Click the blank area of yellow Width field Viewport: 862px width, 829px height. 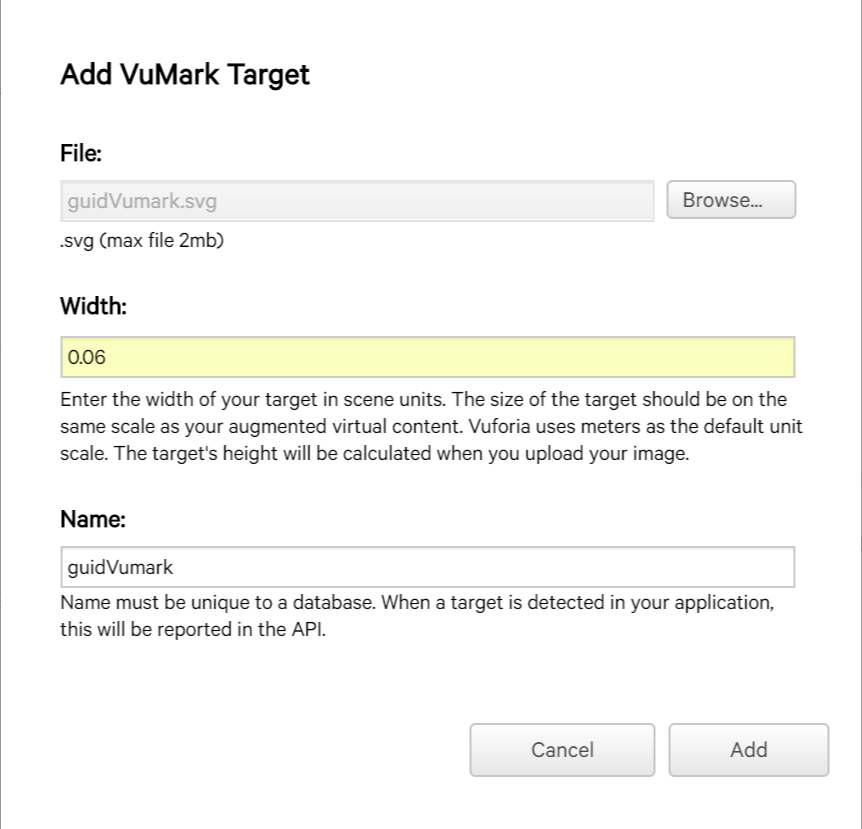point(450,357)
